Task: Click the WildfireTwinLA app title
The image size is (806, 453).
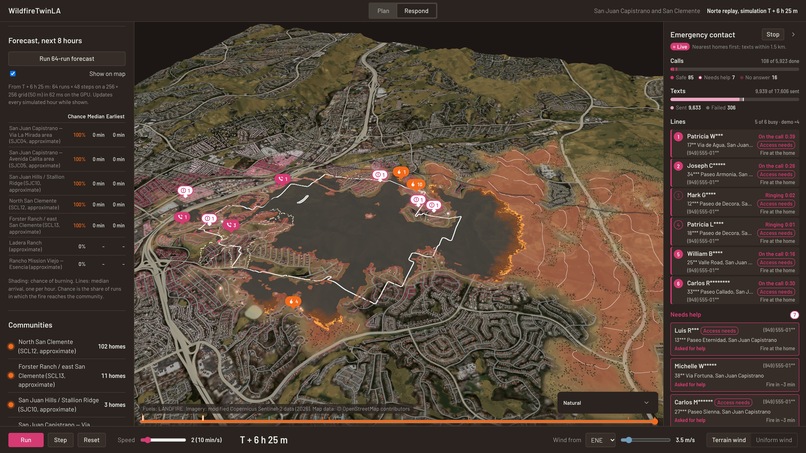Action: point(34,11)
